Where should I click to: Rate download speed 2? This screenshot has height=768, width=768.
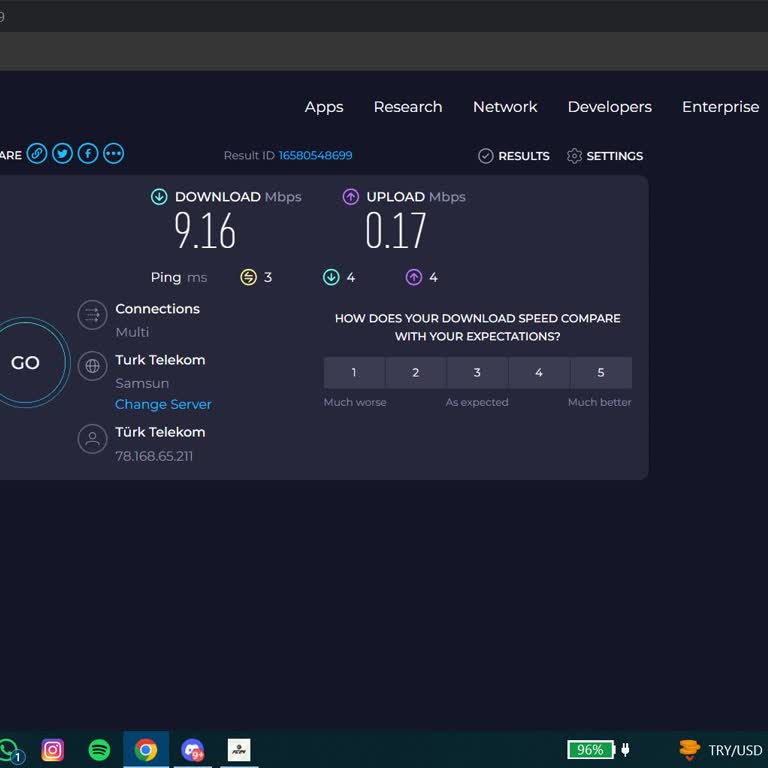415,373
